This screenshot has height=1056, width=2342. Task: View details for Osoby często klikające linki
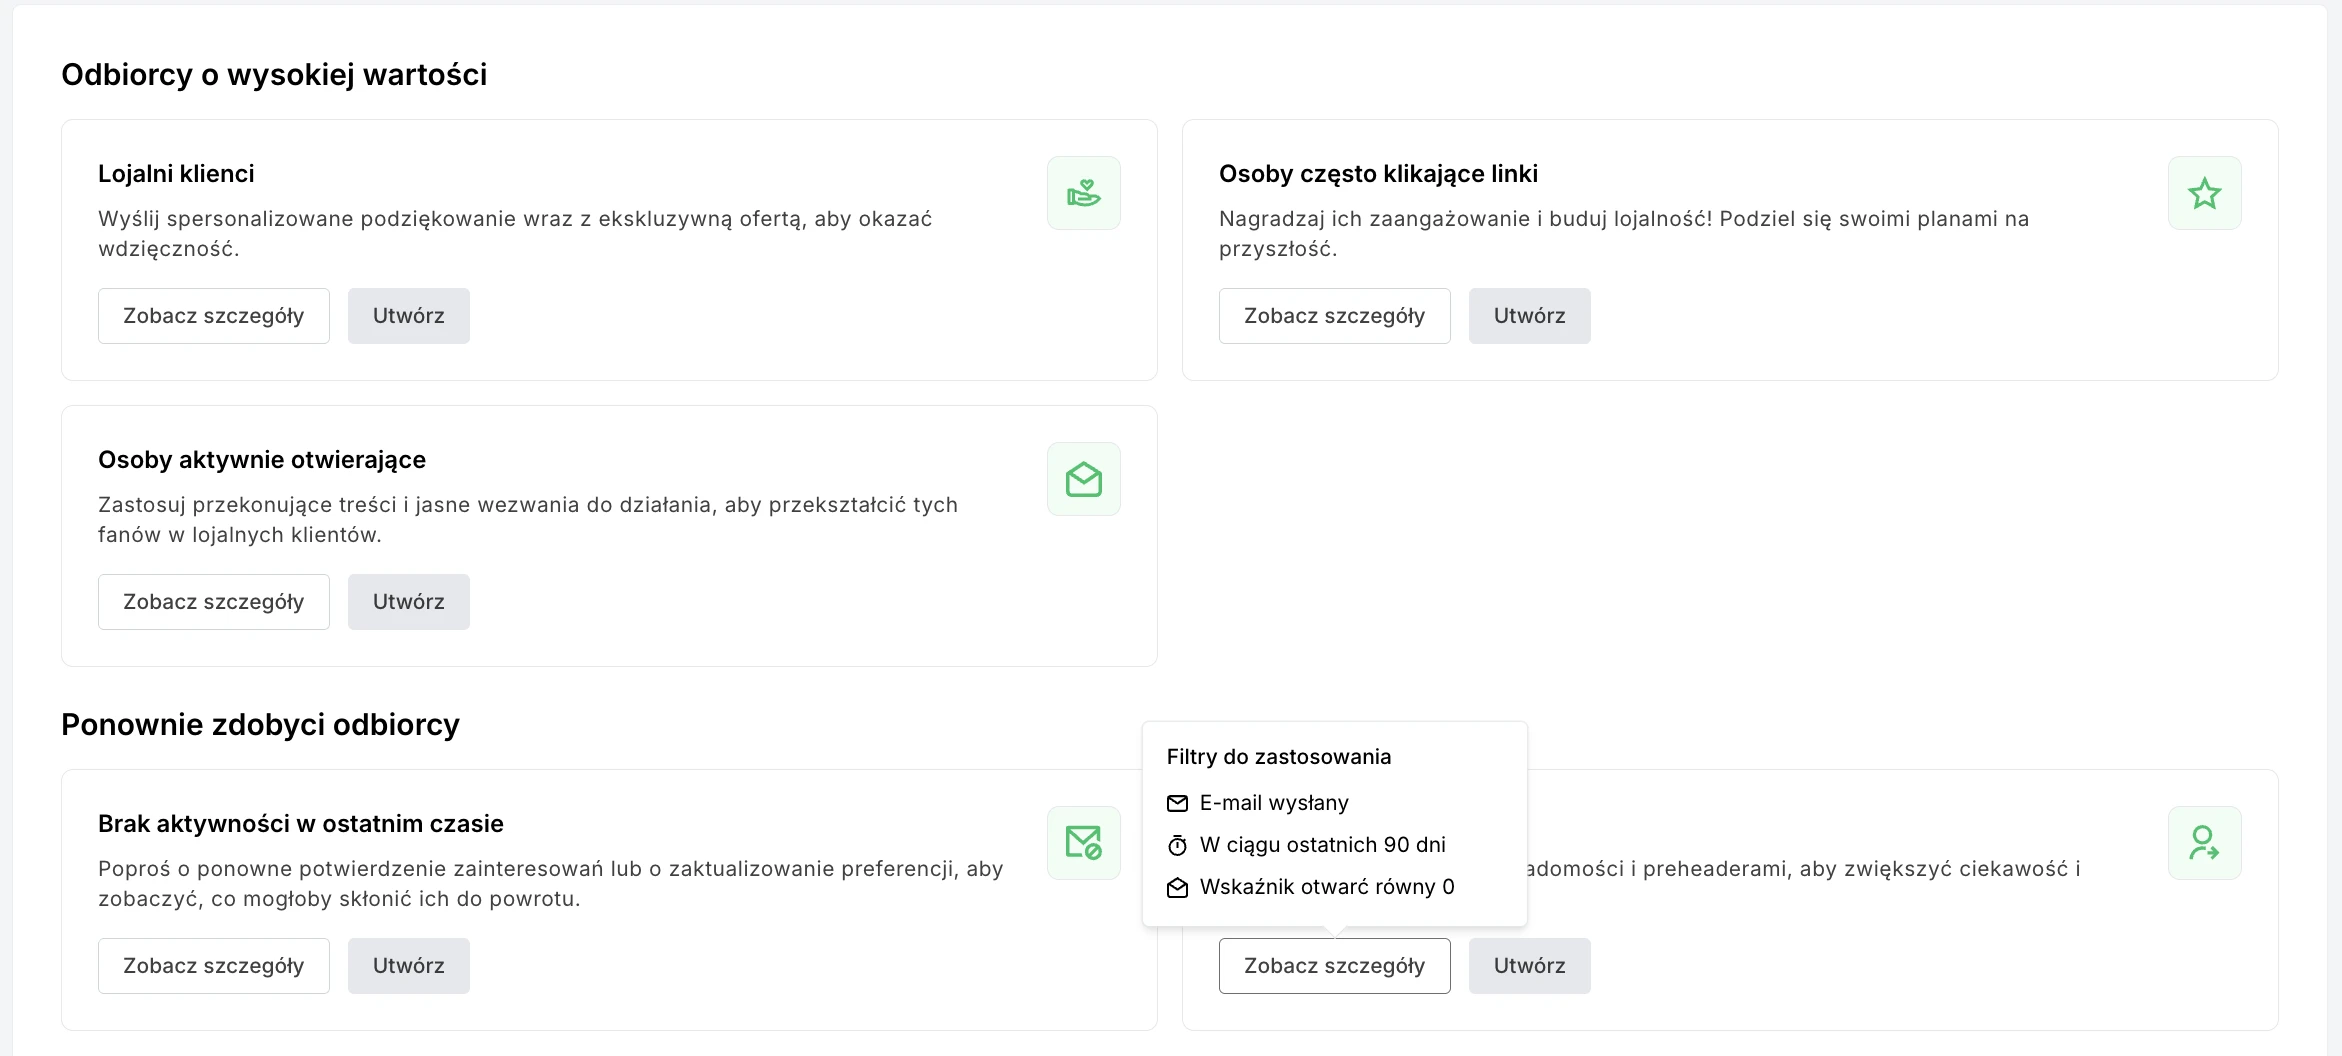(x=1334, y=316)
